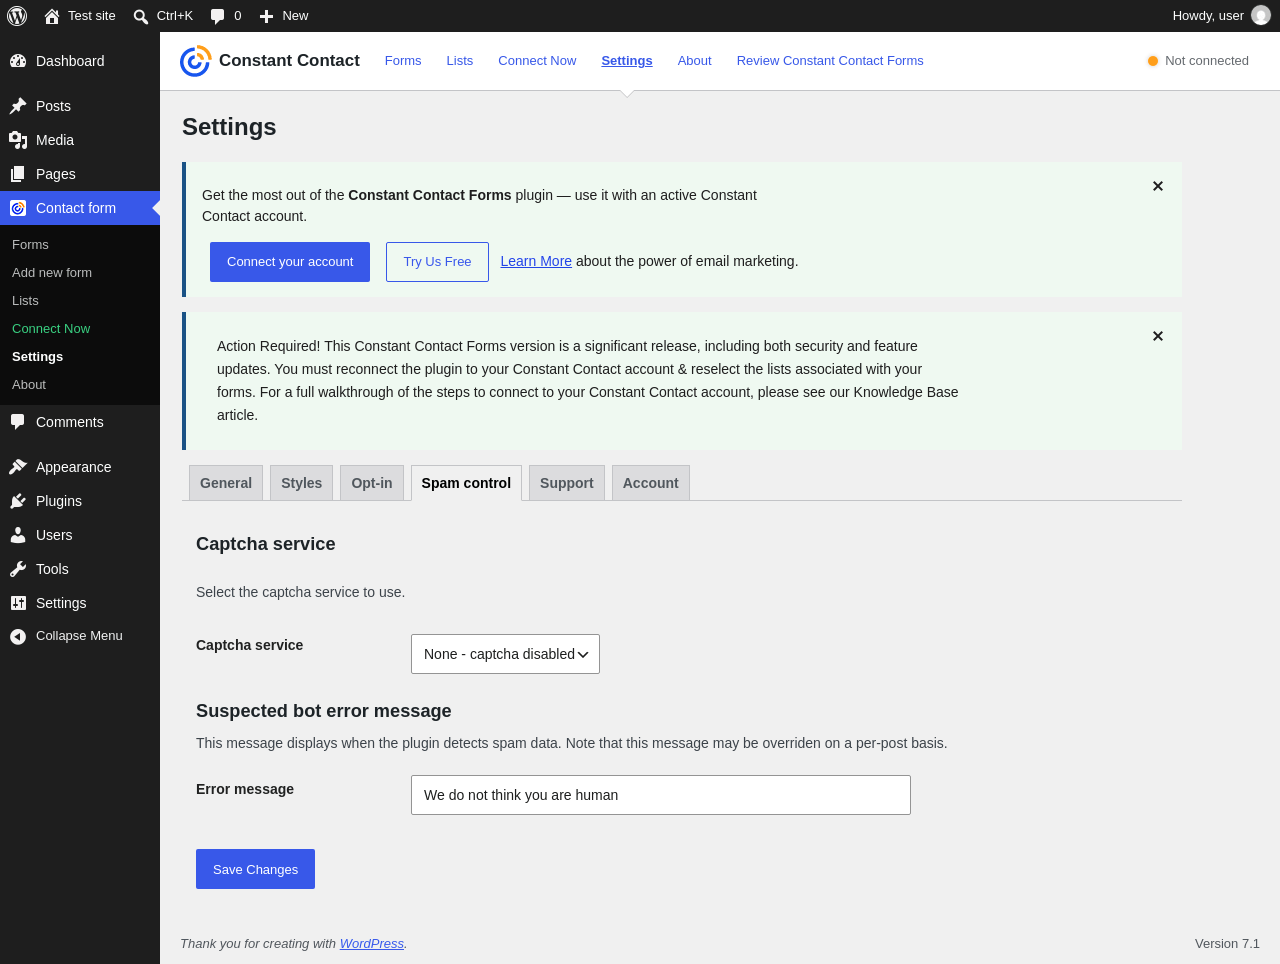Click the Contact form sidebar icon
The image size is (1280, 964).
[18, 208]
